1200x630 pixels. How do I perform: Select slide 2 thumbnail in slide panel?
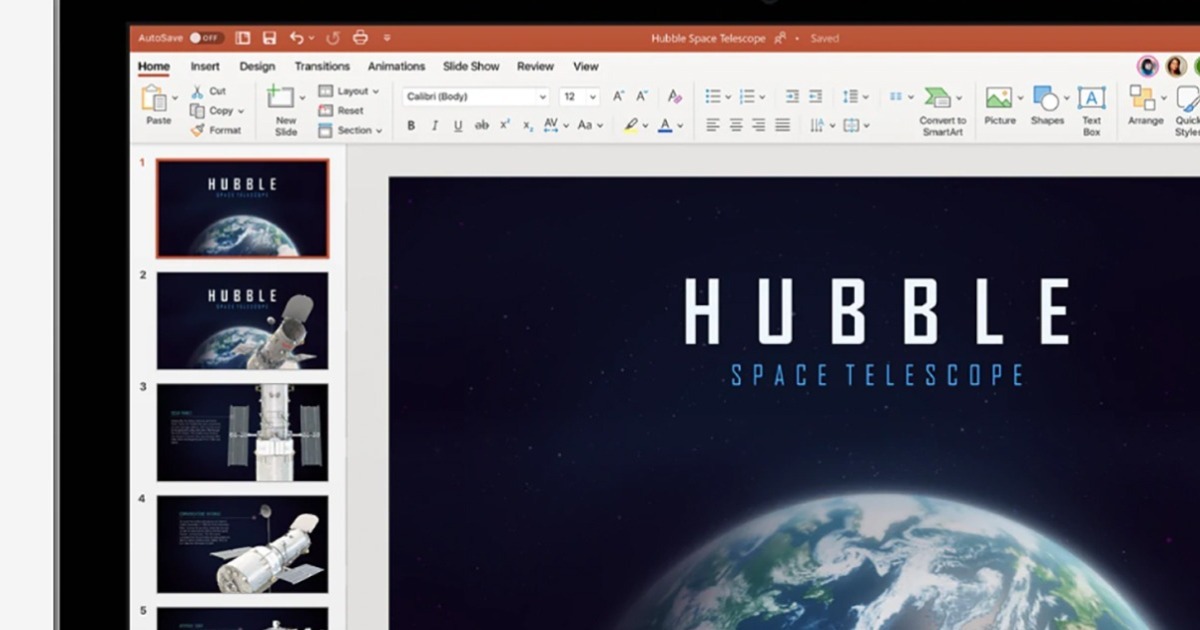point(242,320)
